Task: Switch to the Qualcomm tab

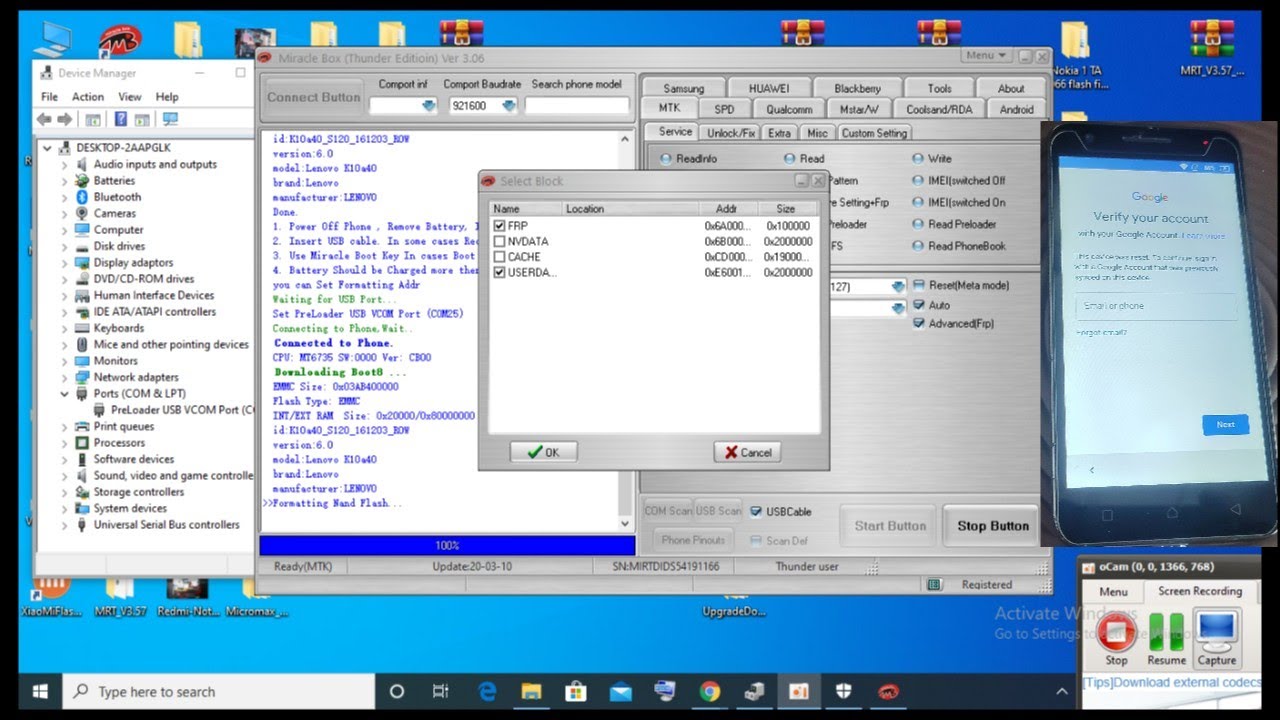Action: (789, 110)
